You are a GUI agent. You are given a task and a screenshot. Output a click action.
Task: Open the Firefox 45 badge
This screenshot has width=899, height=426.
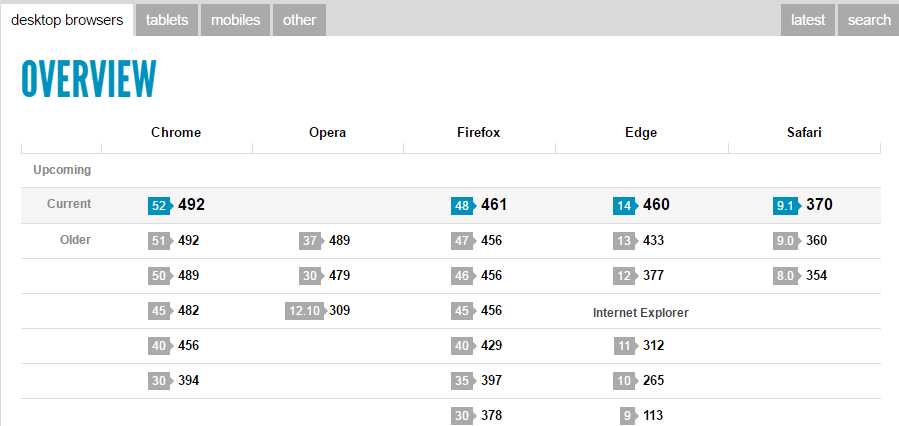(463, 311)
